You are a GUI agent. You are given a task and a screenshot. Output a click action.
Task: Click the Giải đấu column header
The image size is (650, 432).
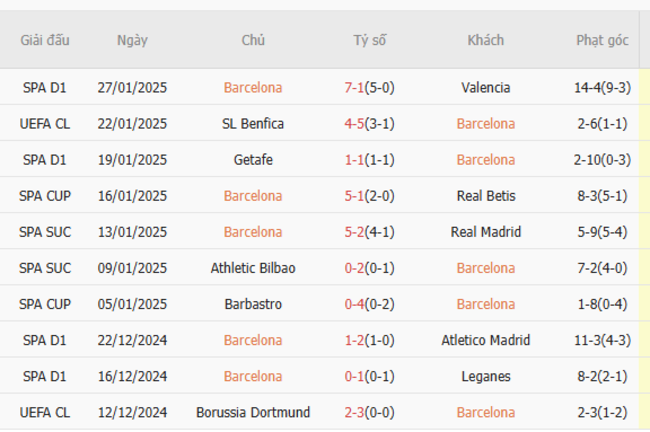45,40
